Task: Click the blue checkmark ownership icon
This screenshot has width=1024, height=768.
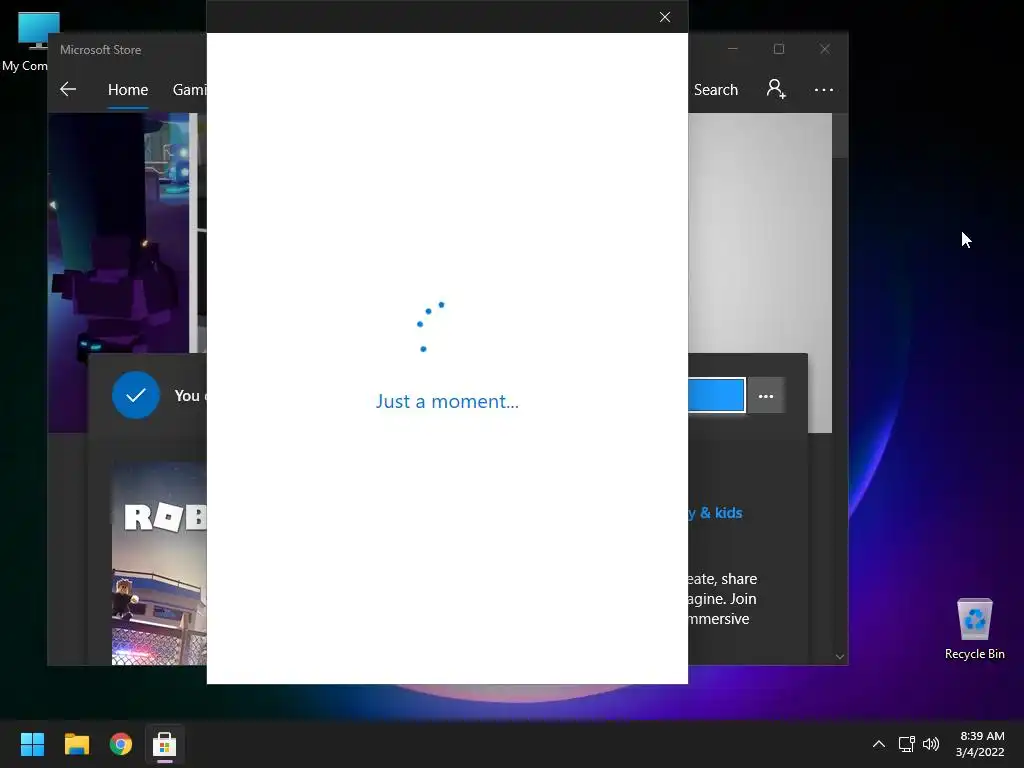Action: (x=136, y=395)
